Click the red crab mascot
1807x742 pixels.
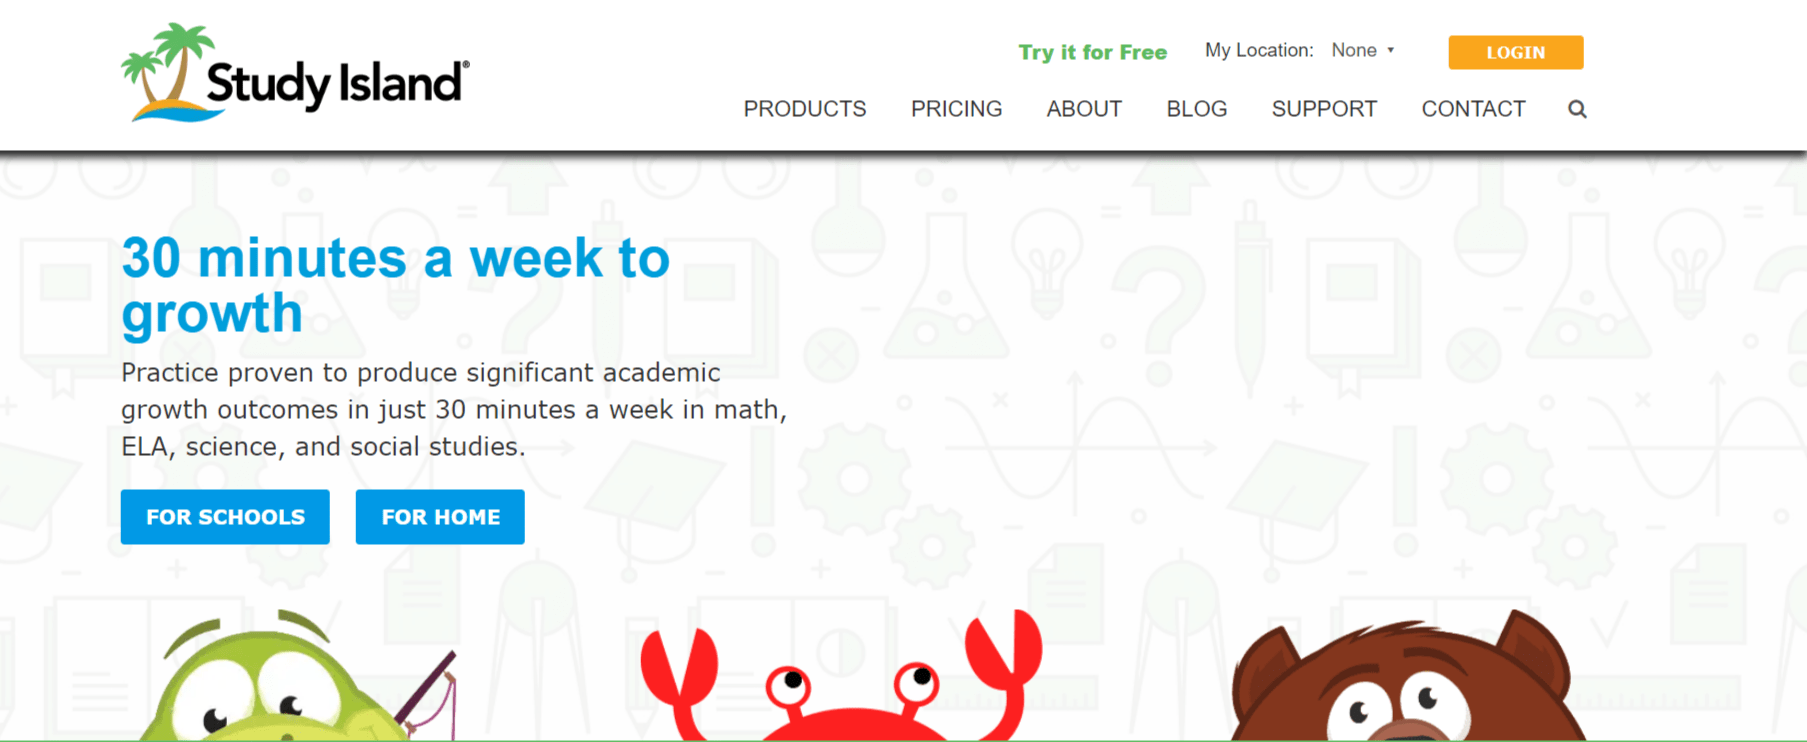click(x=841, y=676)
